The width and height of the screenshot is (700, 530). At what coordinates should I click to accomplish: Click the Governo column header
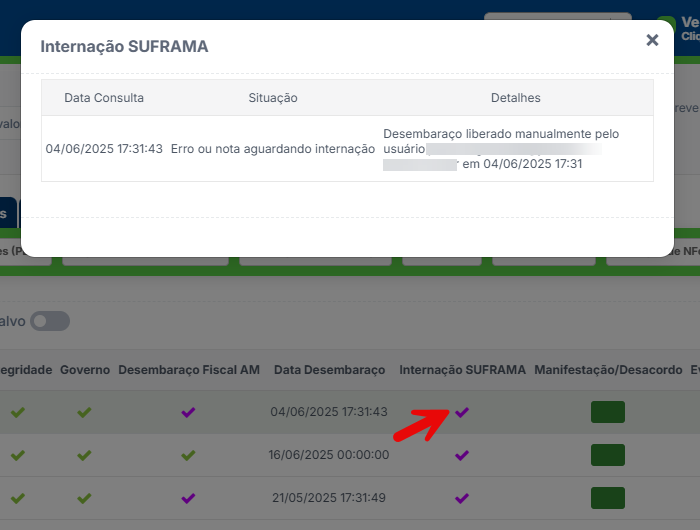(x=85, y=370)
